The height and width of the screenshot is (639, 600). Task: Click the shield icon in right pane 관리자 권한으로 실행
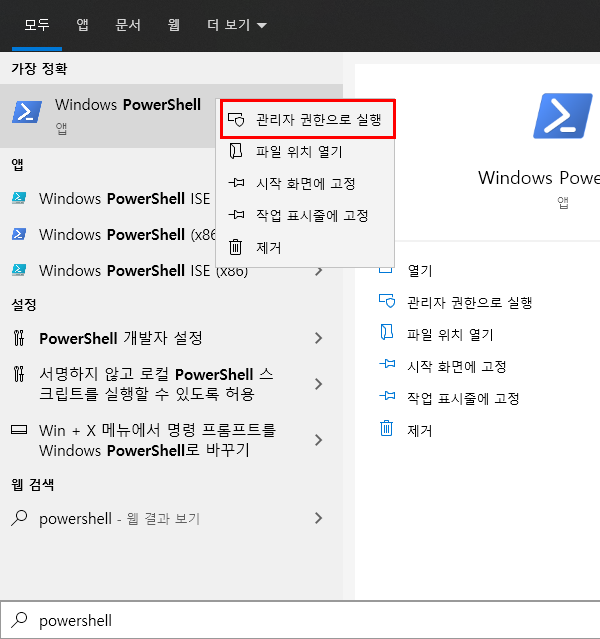coord(387,301)
